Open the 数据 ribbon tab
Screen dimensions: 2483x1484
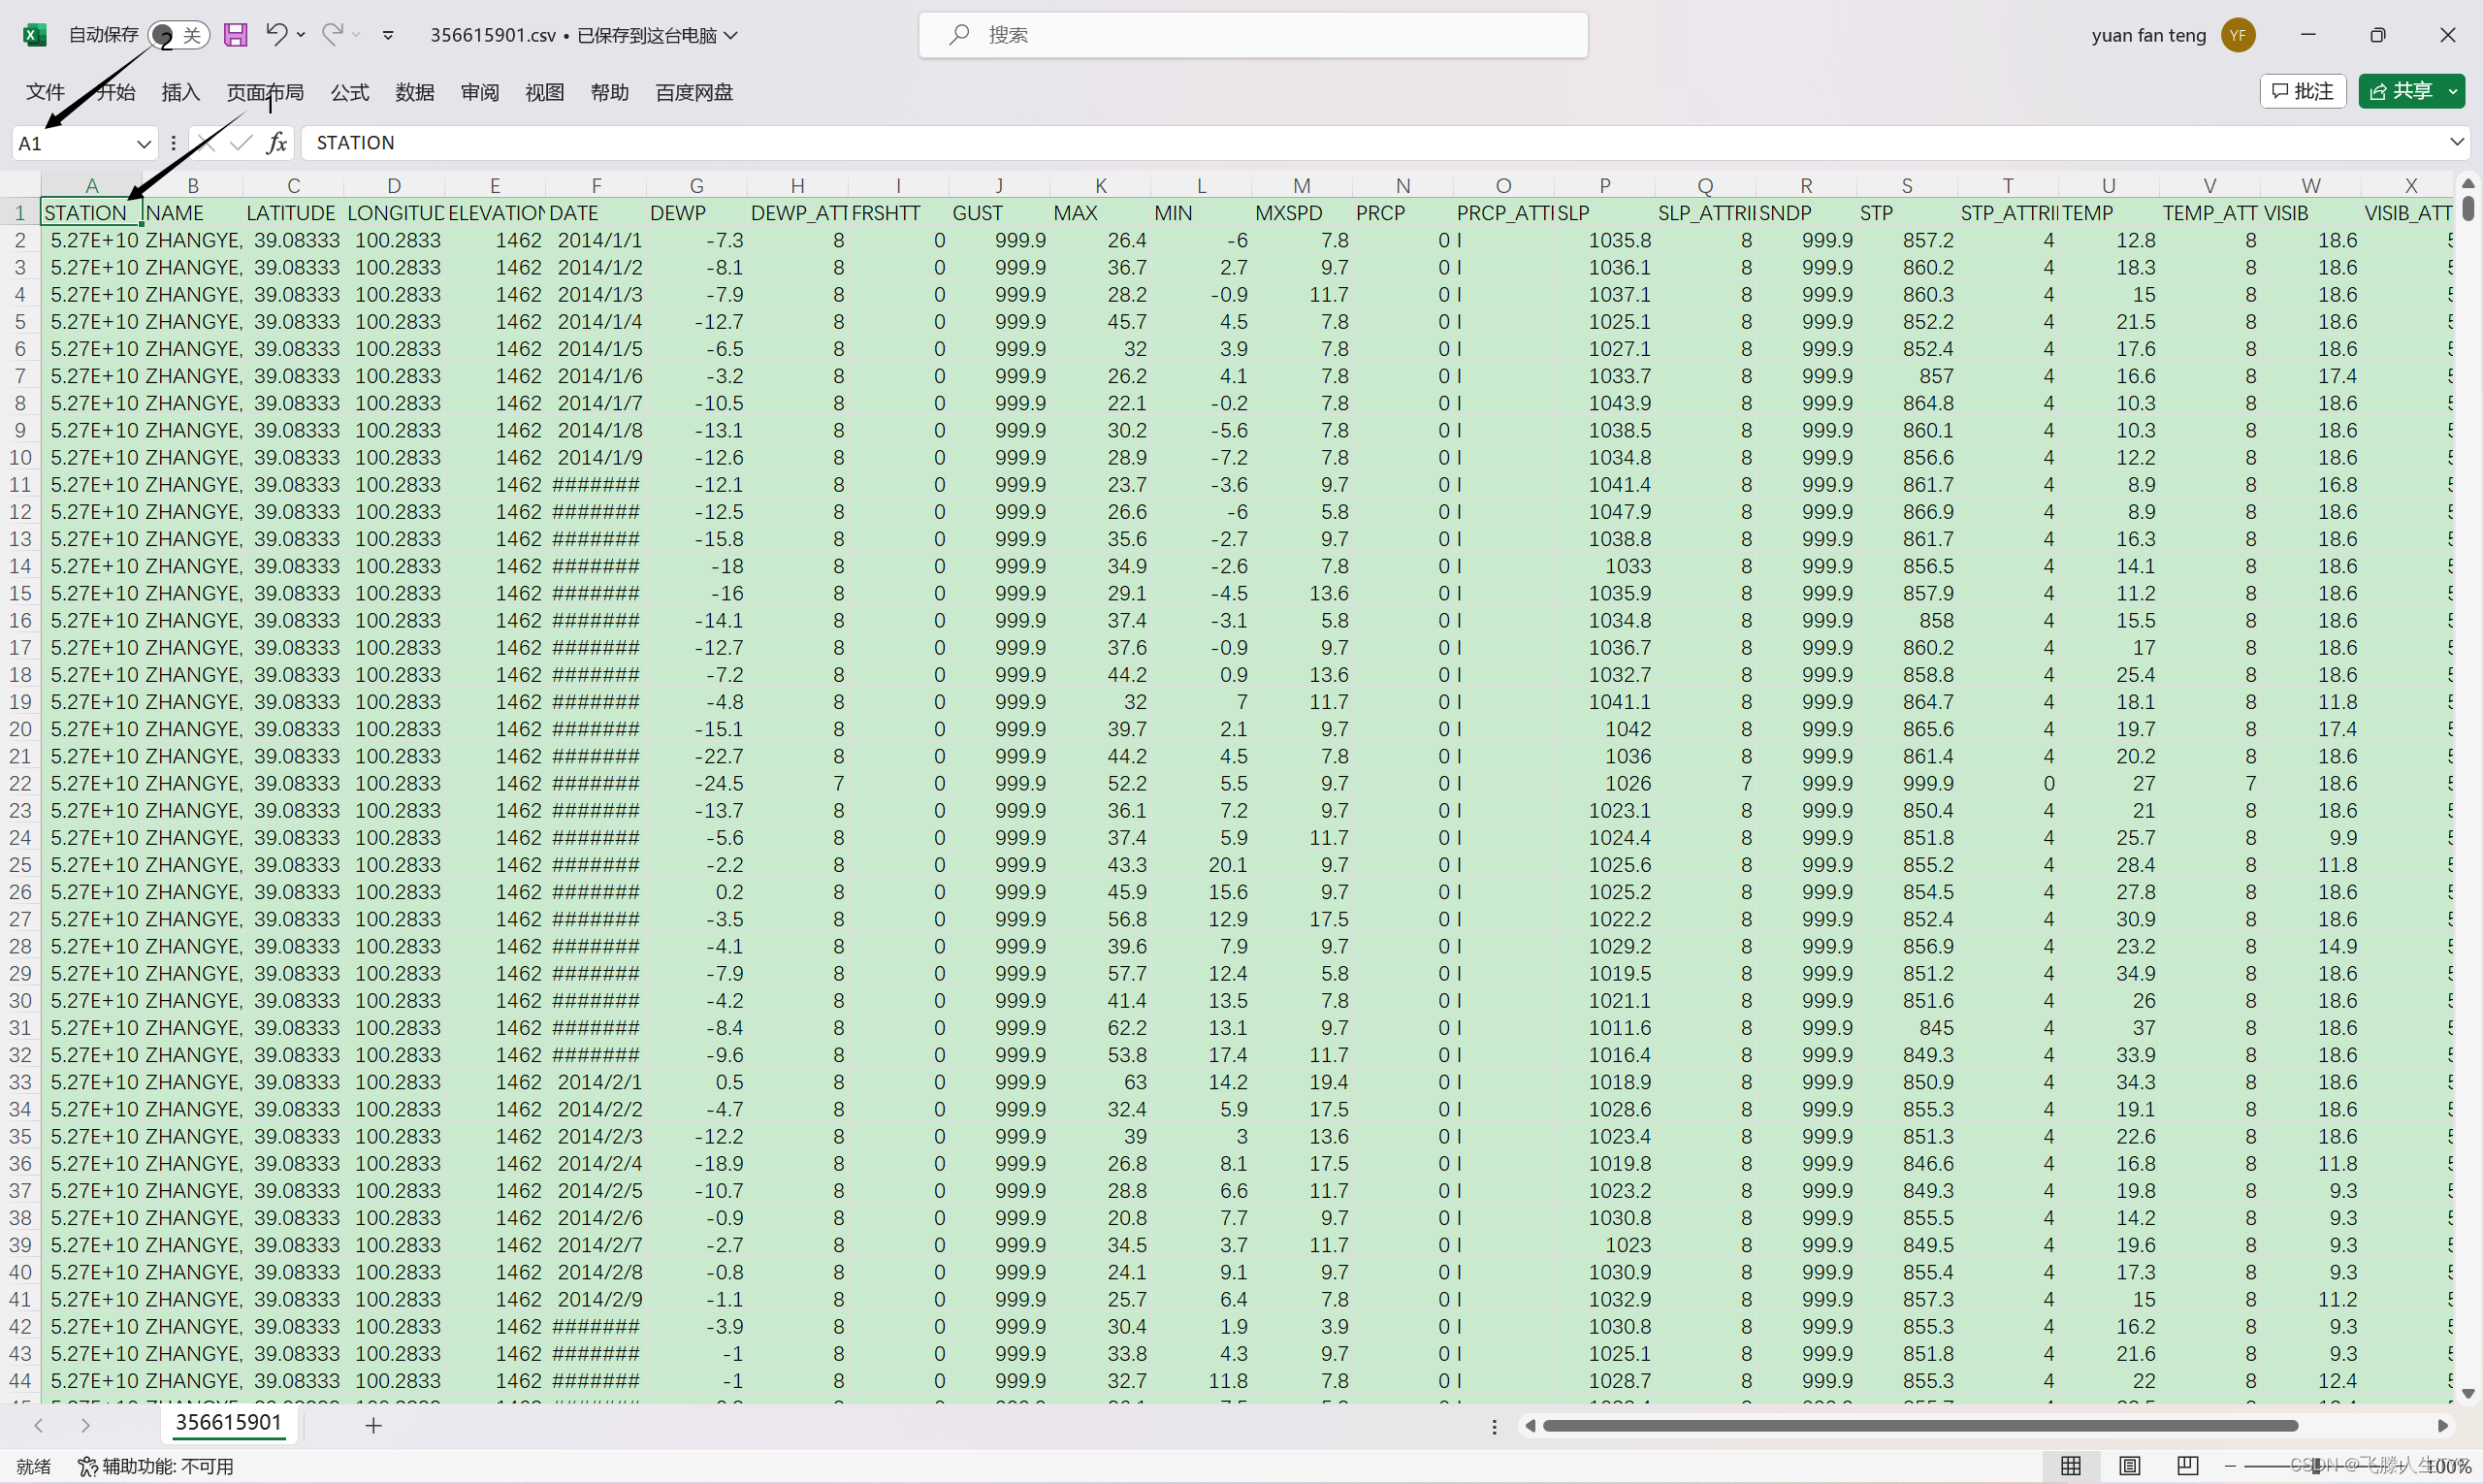(414, 92)
